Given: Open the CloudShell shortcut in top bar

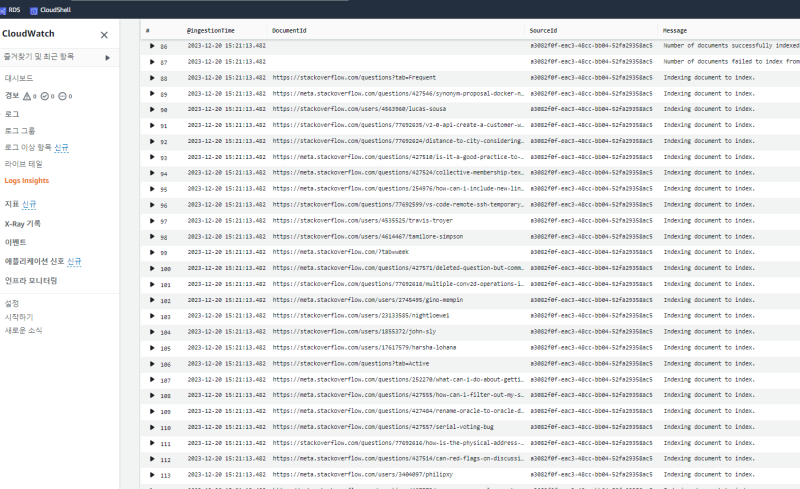Looking at the screenshot, I should pos(51,10).
